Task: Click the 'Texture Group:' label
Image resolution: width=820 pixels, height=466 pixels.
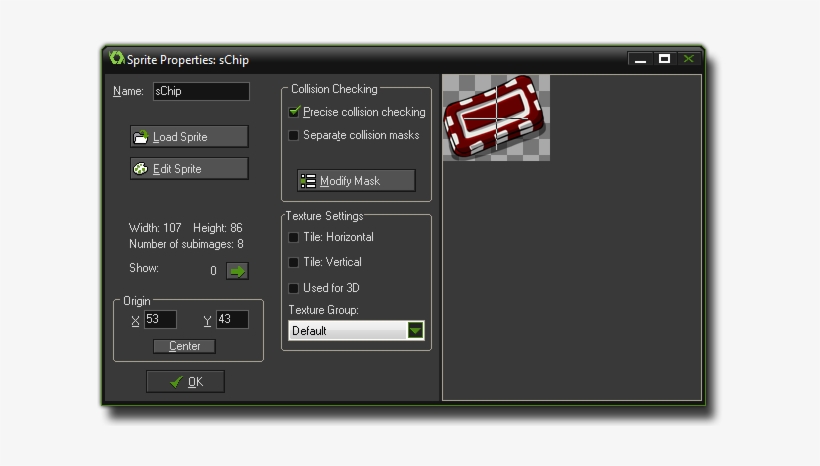Action: [323, 310]
